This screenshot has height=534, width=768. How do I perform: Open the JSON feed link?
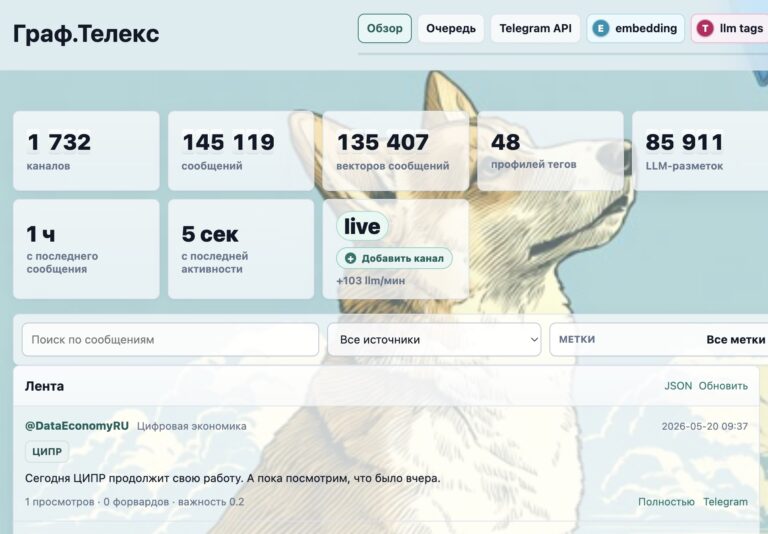click(678, 386)
